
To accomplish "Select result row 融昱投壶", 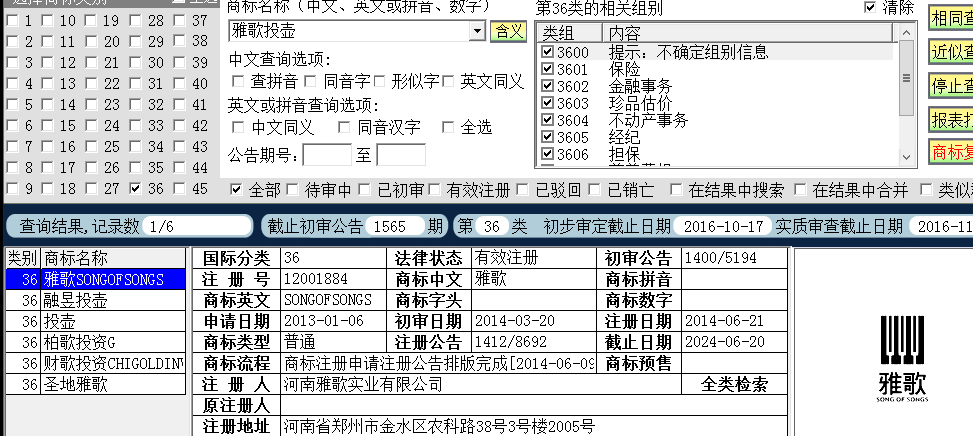I will click(96, 301).
